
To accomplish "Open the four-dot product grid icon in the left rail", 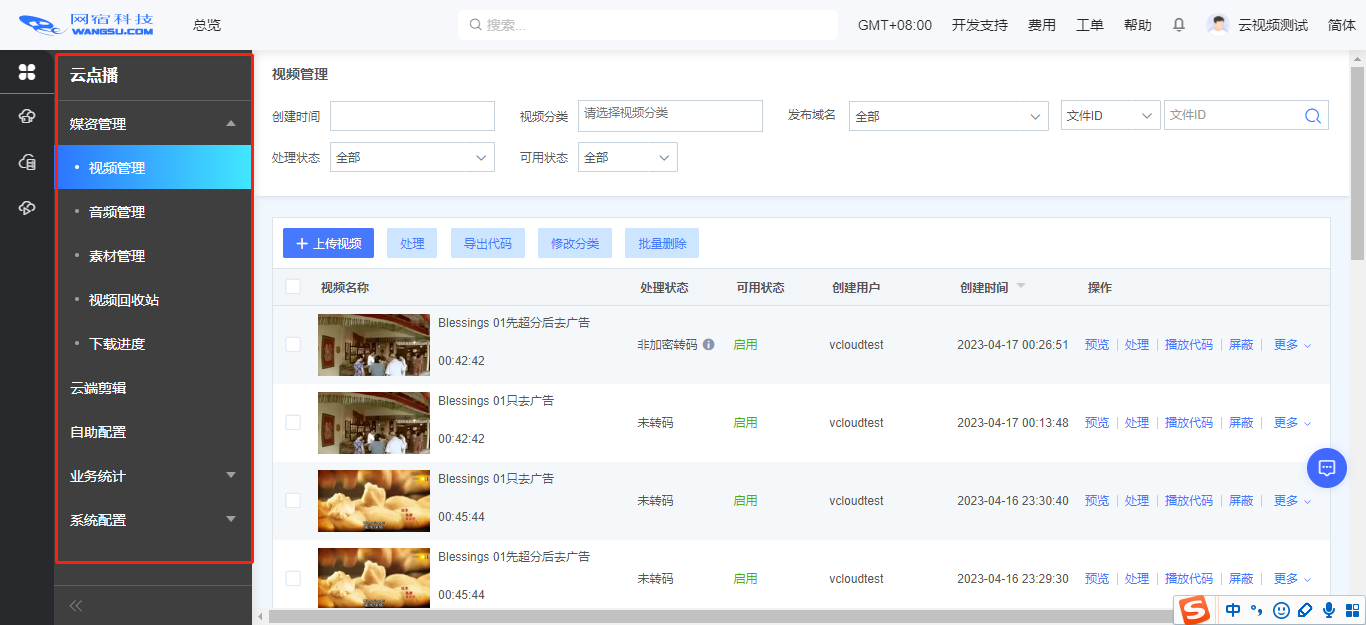I will point(27,72).
